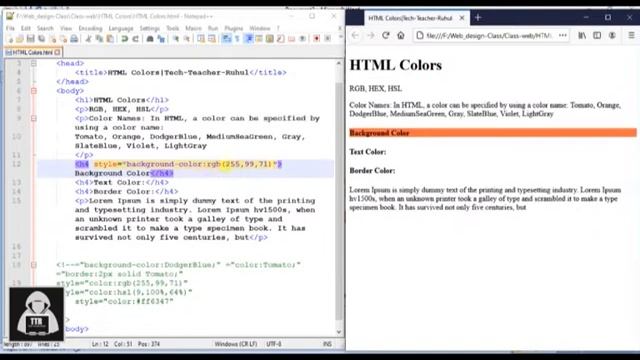640x360 pixels.
Task: Collapse the body tag fold marker
Action: [x=34, y=91]
